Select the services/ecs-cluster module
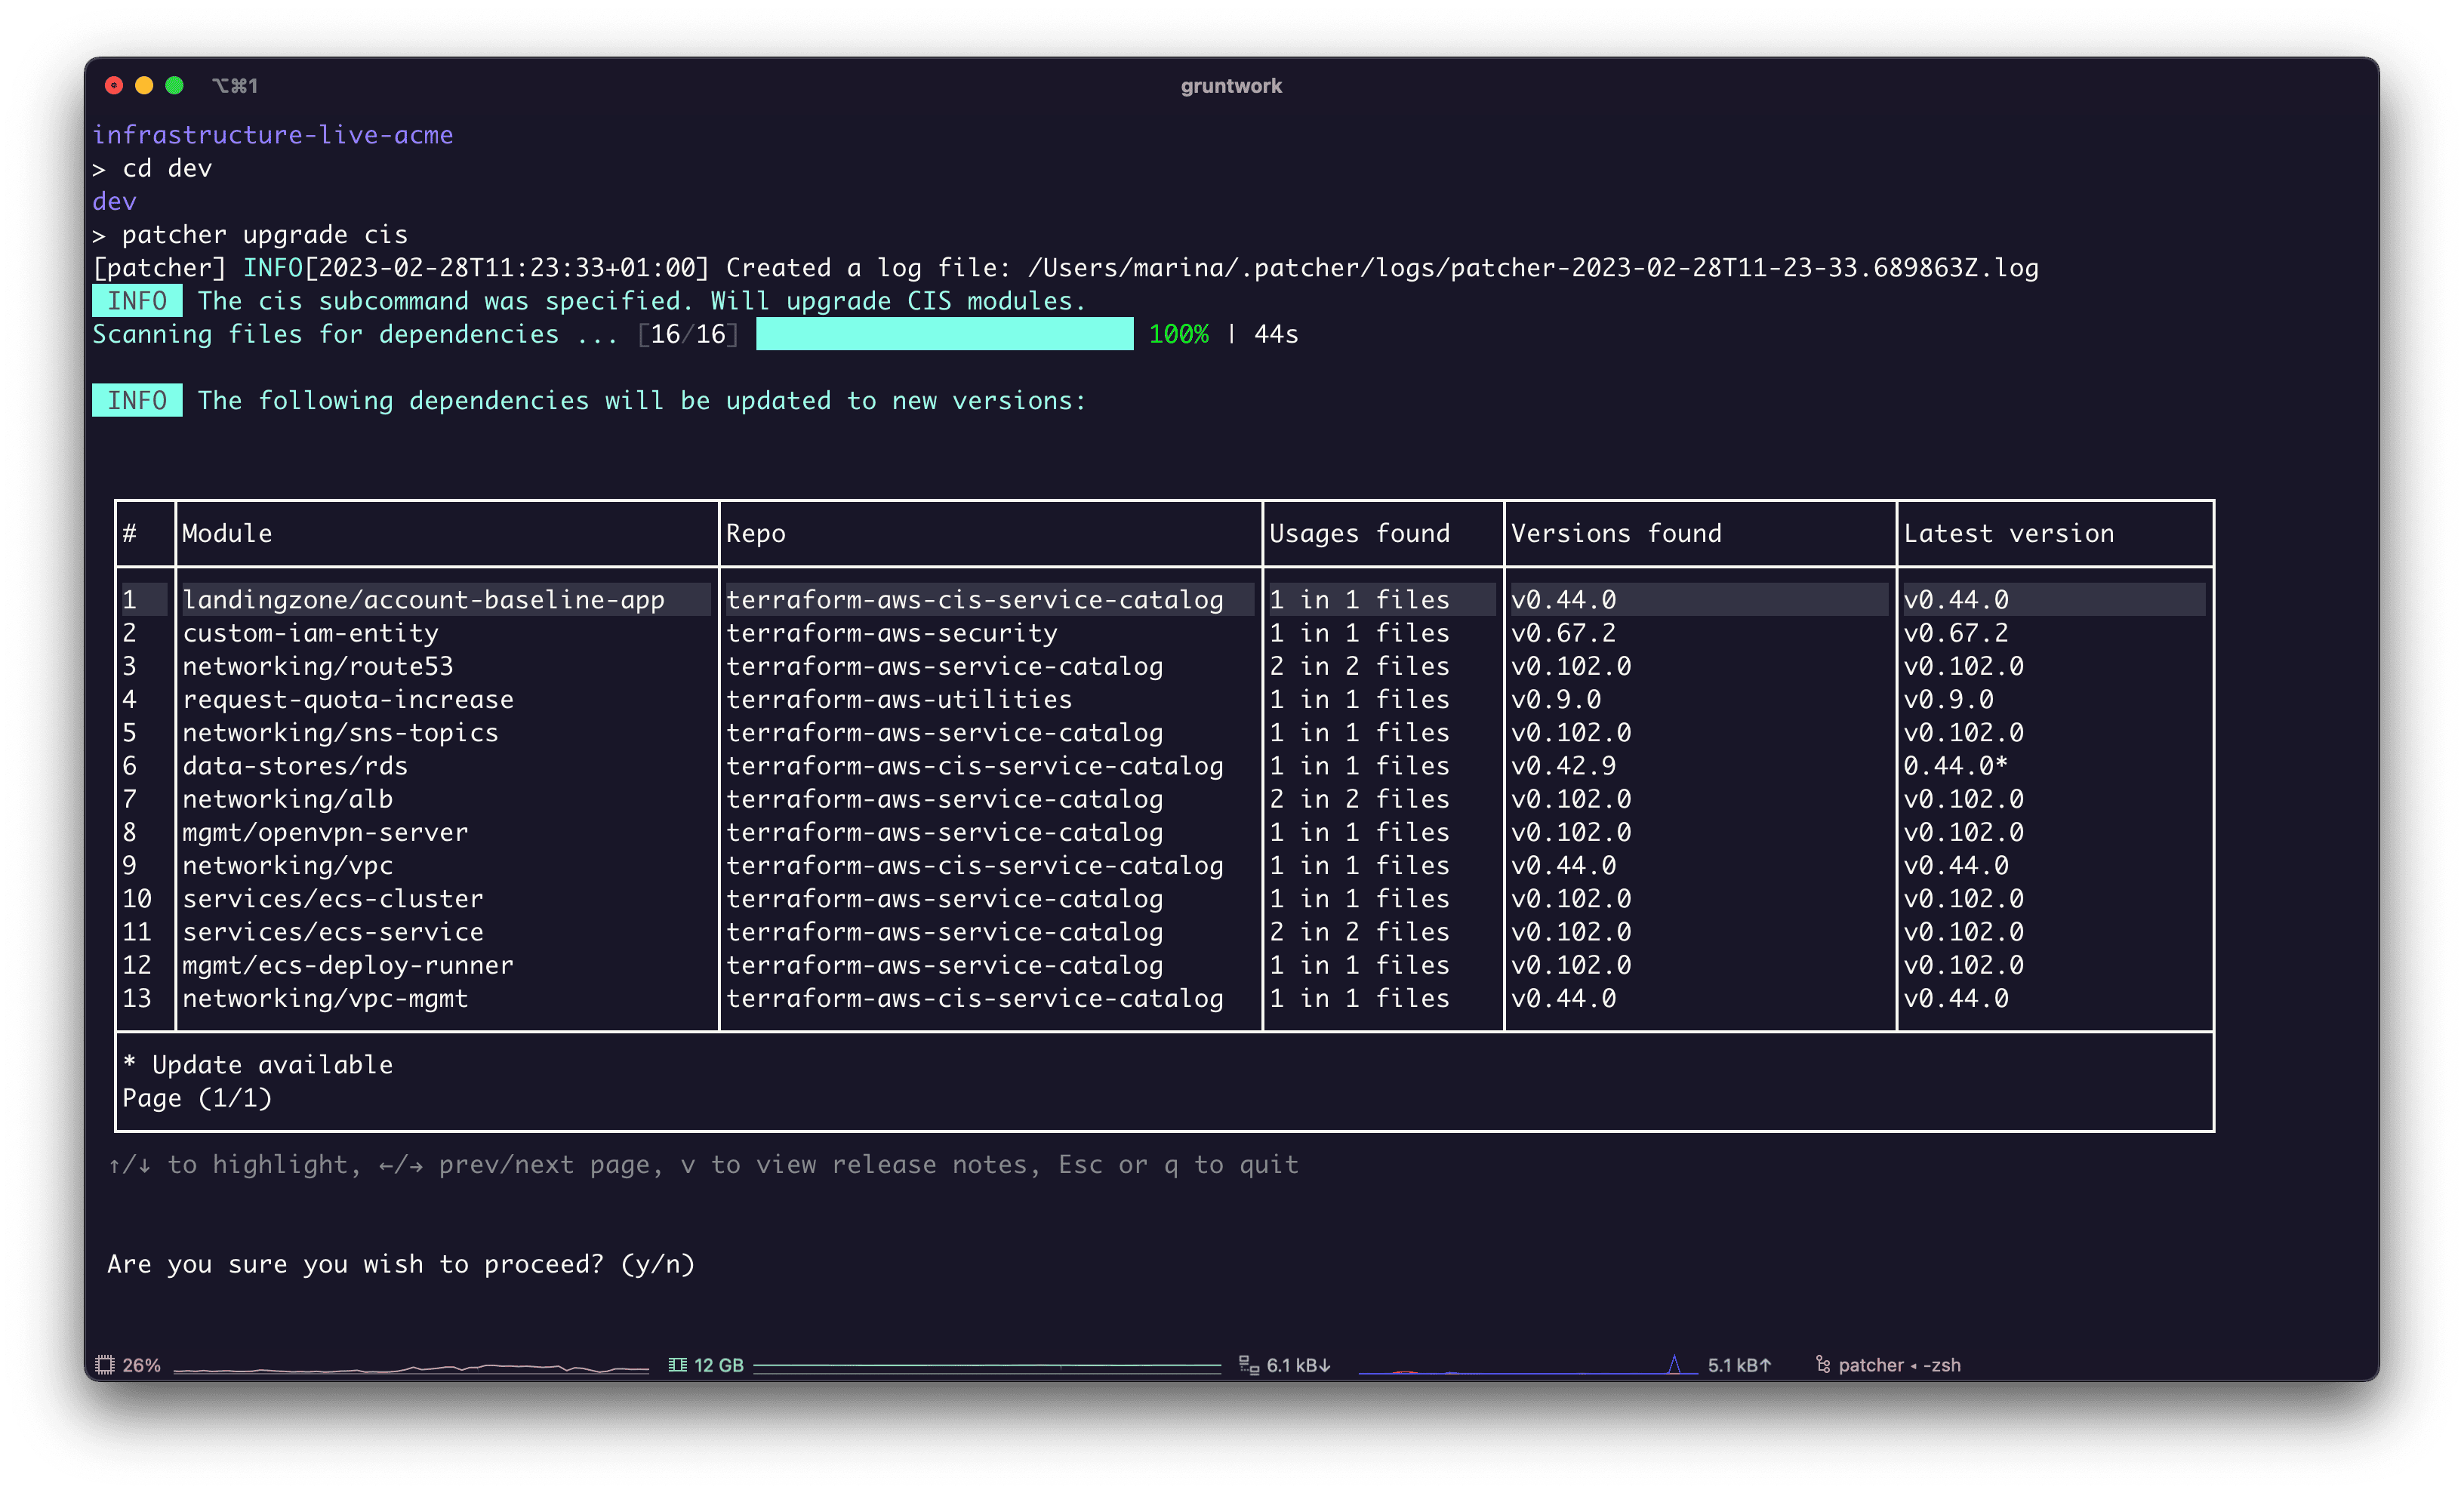 coord(333,899)
